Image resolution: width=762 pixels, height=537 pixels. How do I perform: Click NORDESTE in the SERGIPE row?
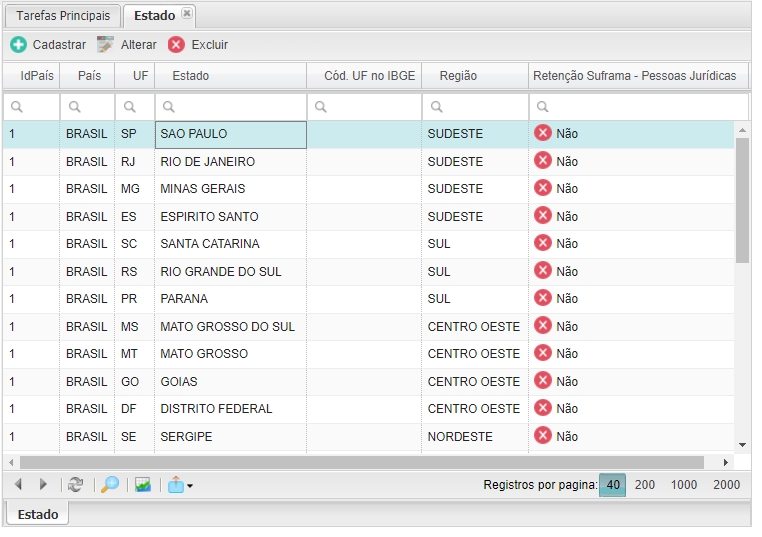(460, 437)
